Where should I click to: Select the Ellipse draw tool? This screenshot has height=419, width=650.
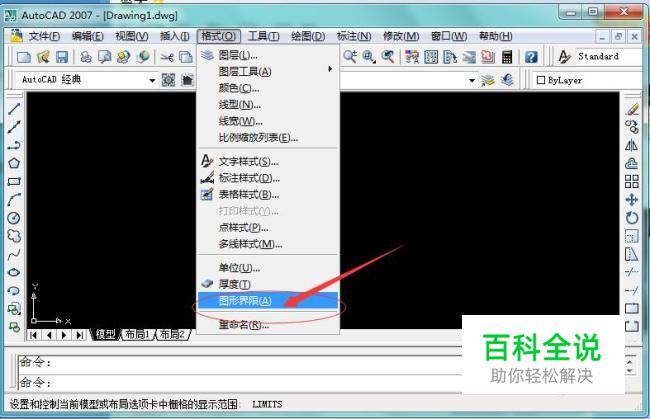click(14, 272)
